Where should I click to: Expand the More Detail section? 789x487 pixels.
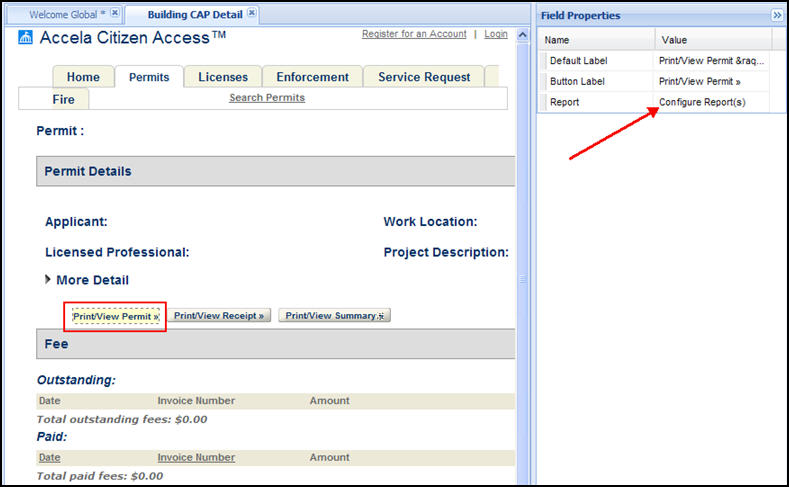click(x=50, y=280)
